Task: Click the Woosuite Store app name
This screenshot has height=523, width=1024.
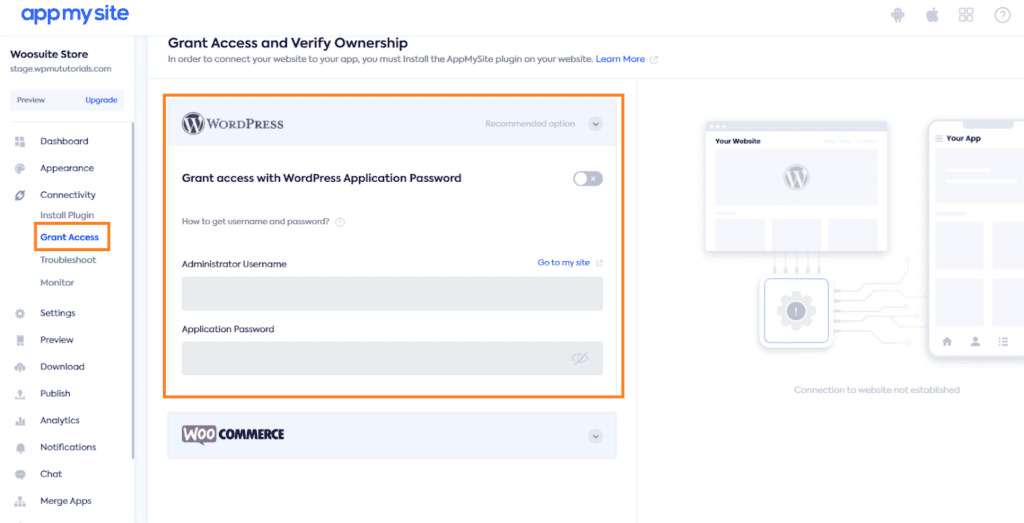Action: click(49, 54)
